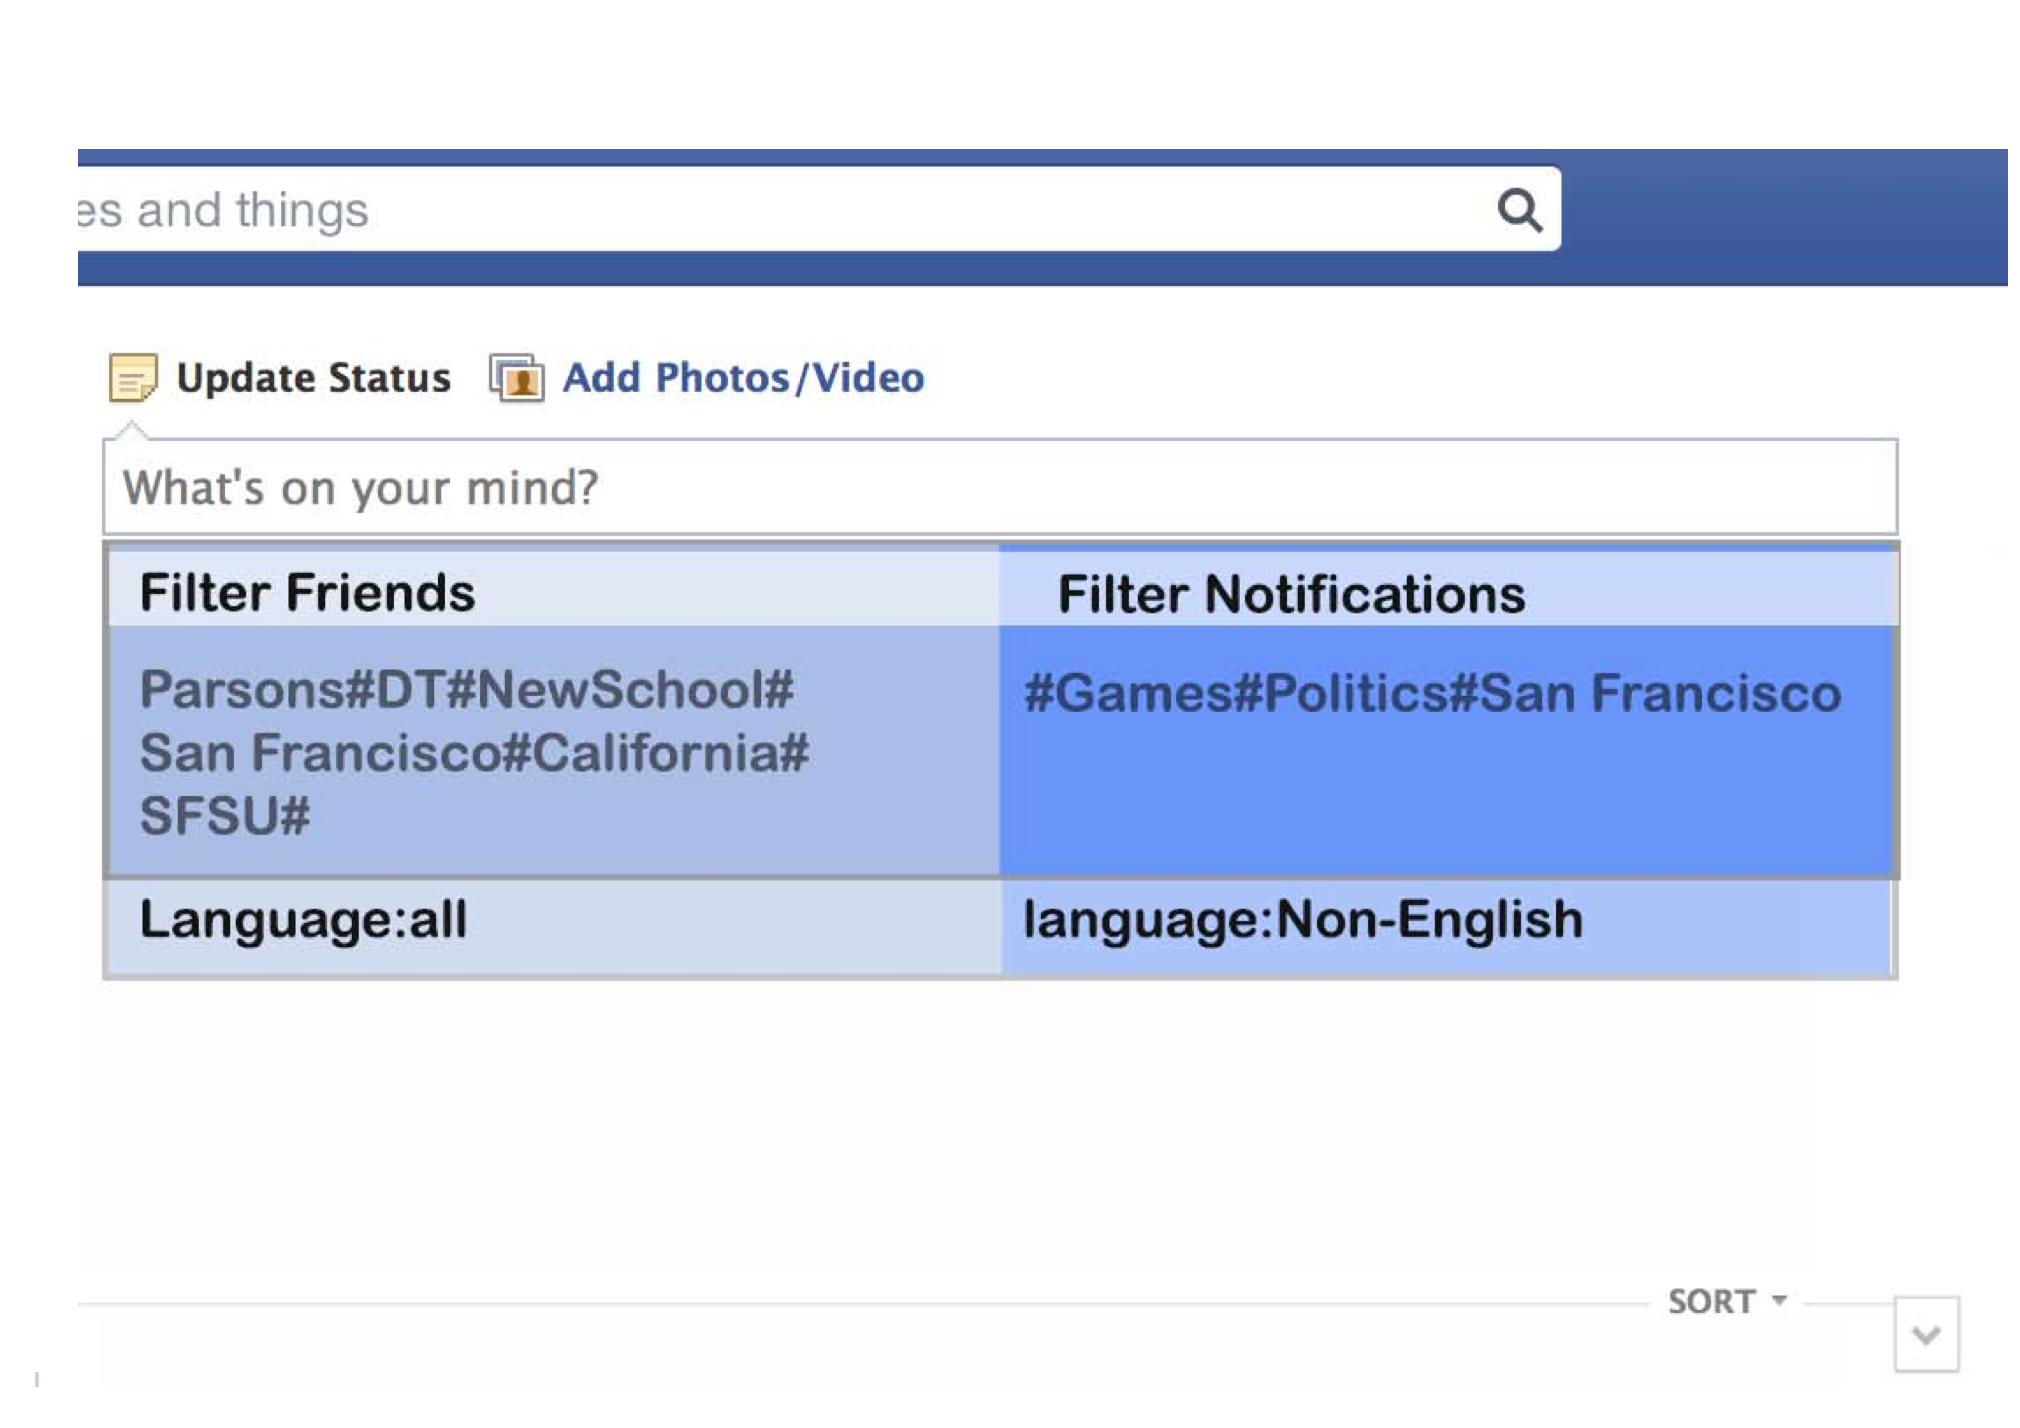Click the Parsons#DT#NewSchool# friends tag area
This screenshot has height=1428, width=2020.
553,751
